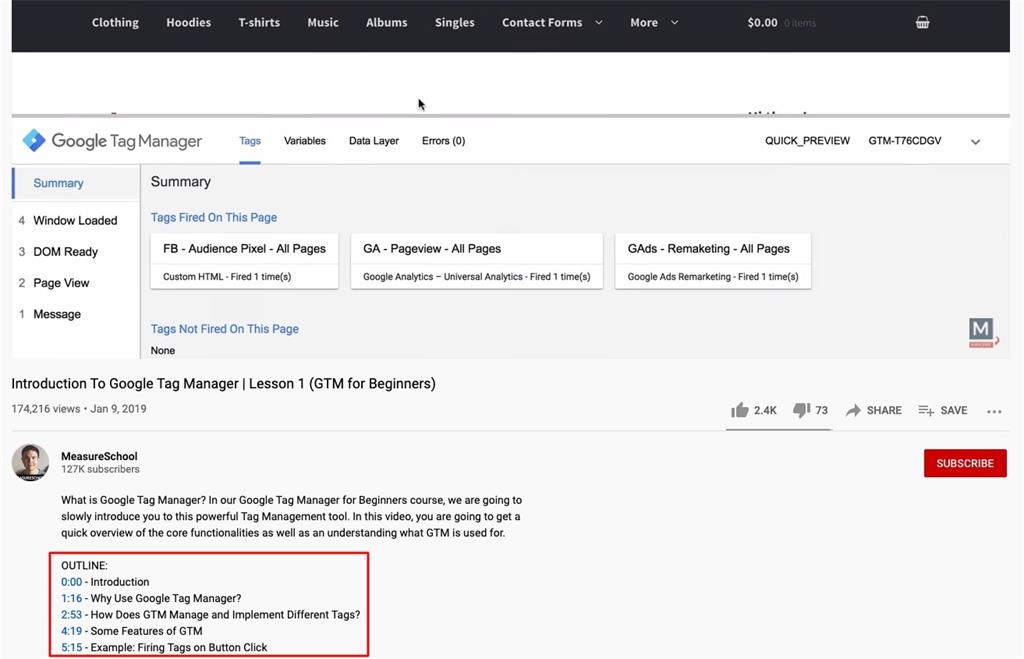Click the red SUBSCRIBE button

[965, 463]
